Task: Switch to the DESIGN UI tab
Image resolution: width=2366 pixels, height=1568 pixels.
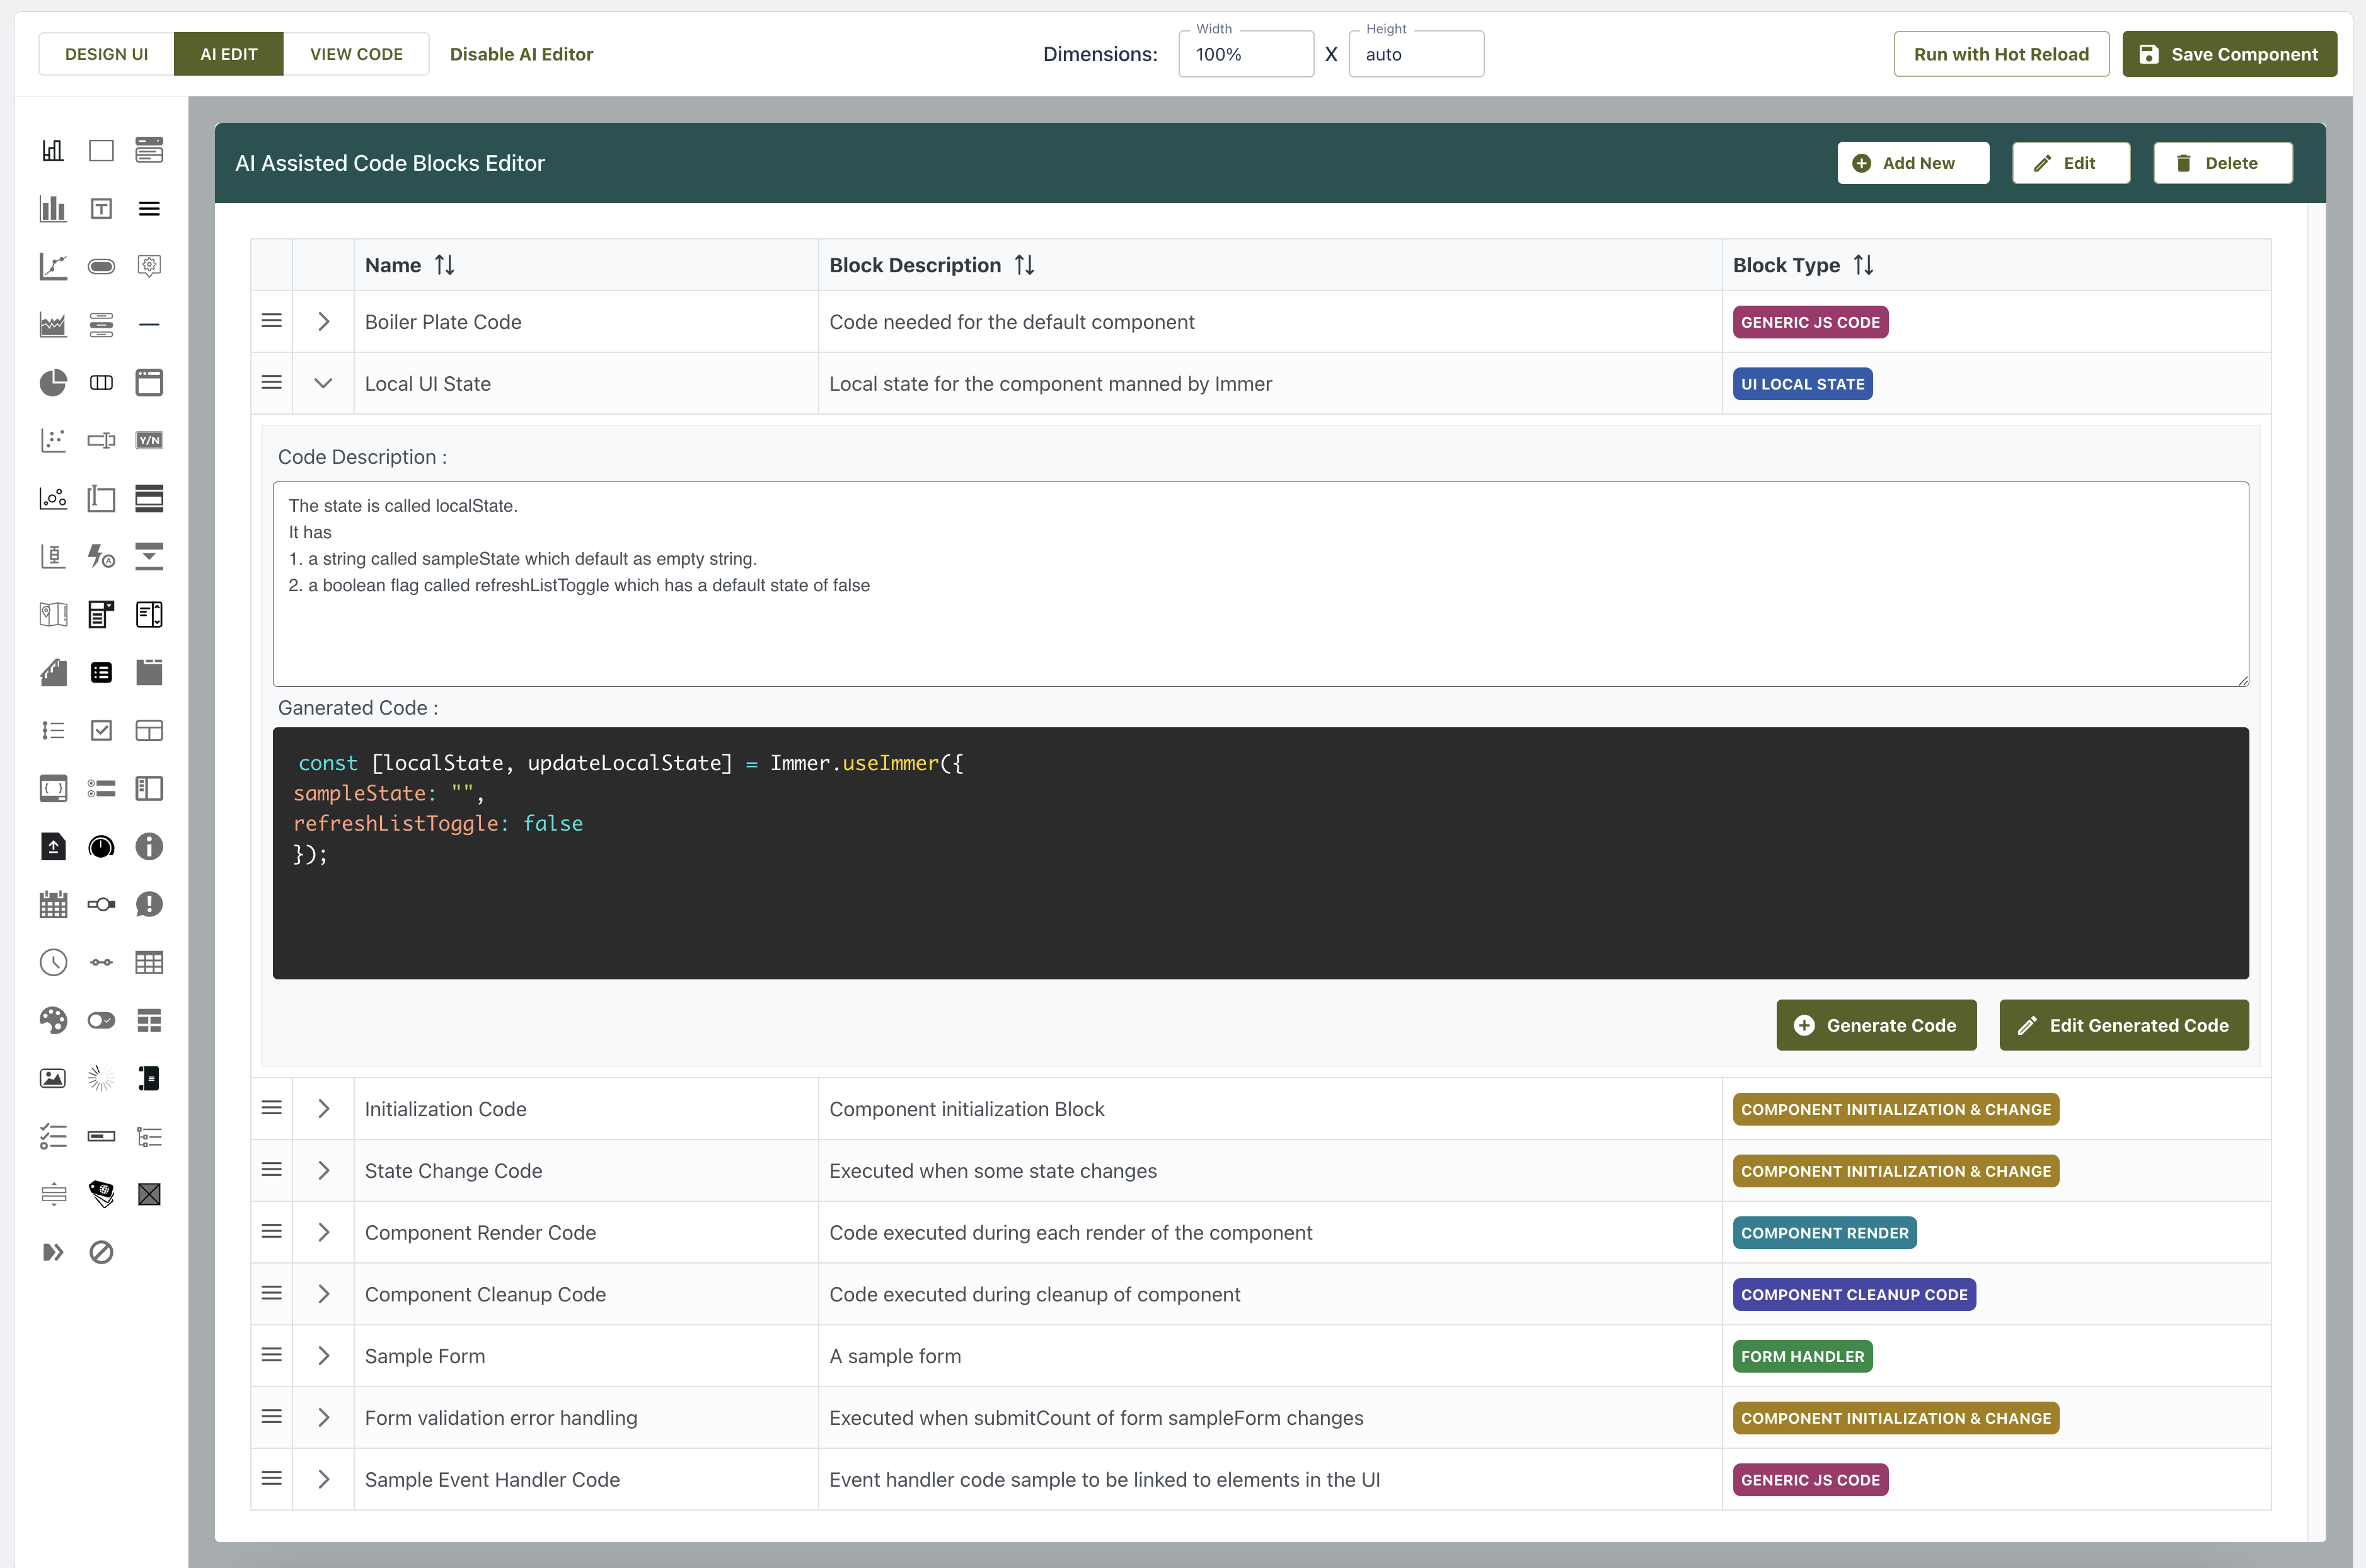Action: coord(106,54)
